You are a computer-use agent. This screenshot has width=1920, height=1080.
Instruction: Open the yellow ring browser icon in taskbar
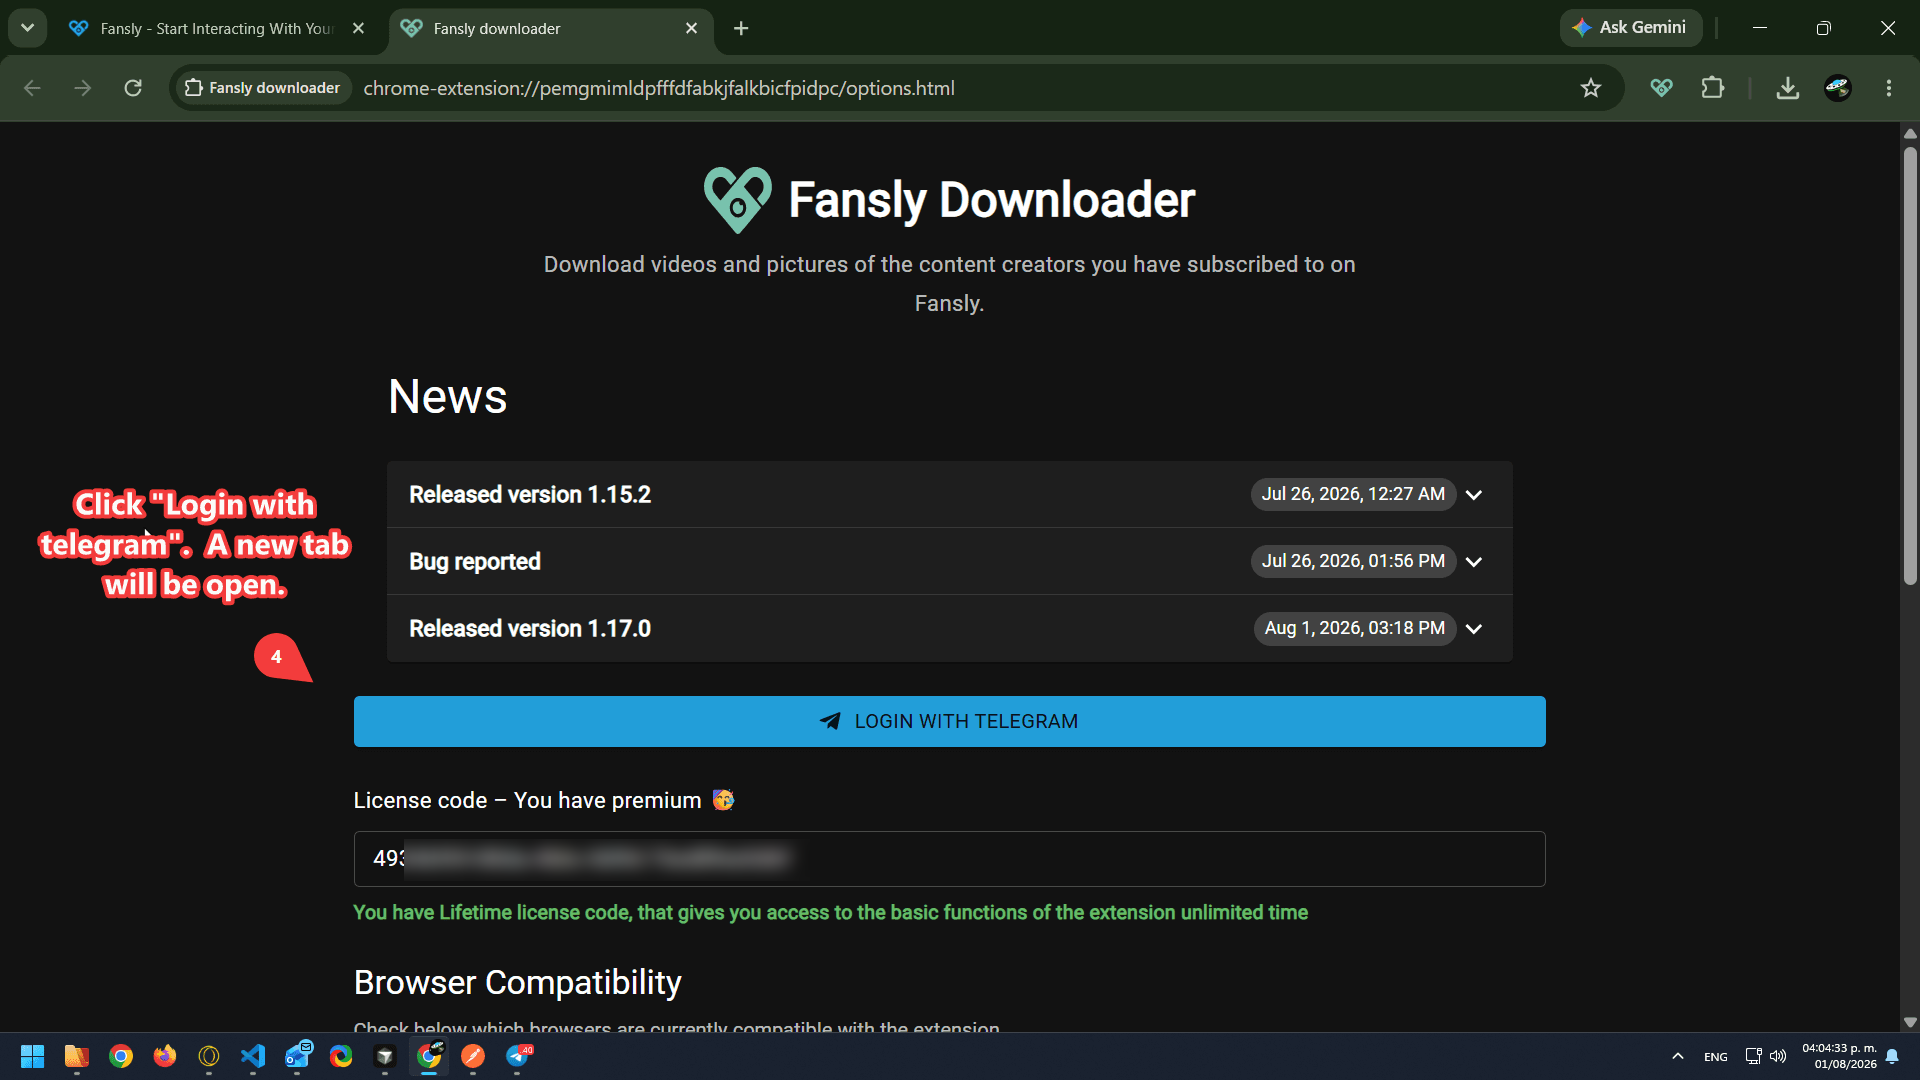tap(209, 1056)
